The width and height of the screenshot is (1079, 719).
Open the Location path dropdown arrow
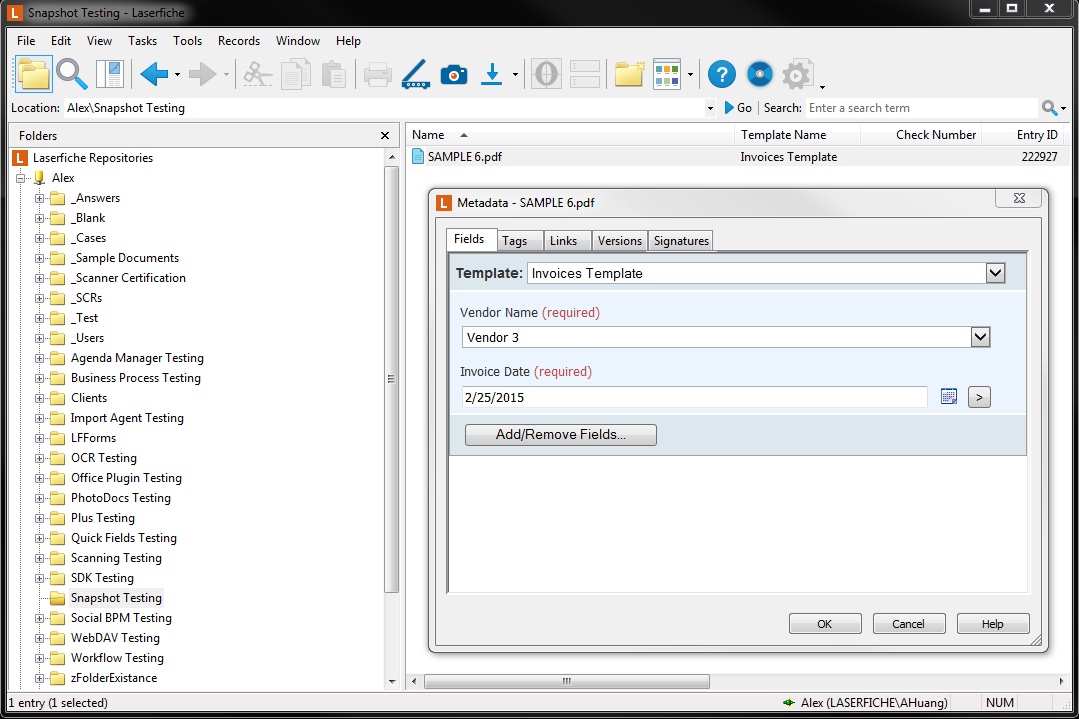coord(710,108)
